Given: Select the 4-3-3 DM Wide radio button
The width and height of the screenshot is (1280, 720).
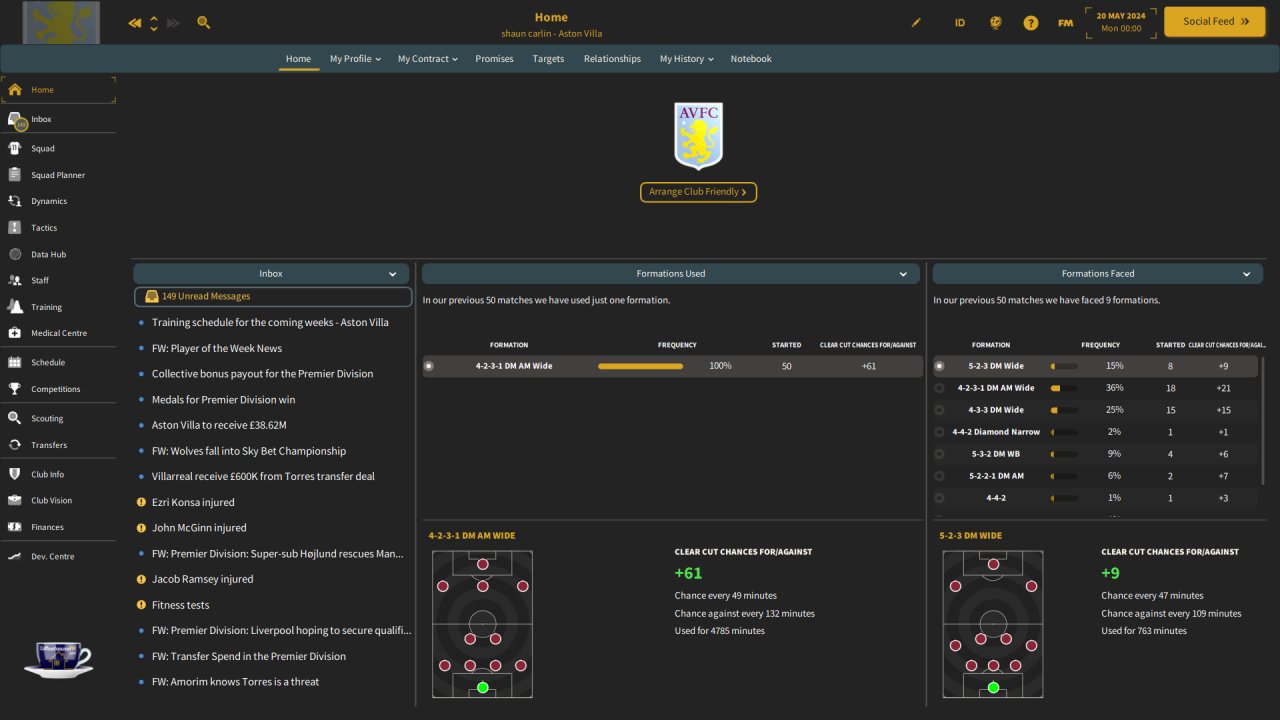Looking at the screenshot, I should pos(939,410).
